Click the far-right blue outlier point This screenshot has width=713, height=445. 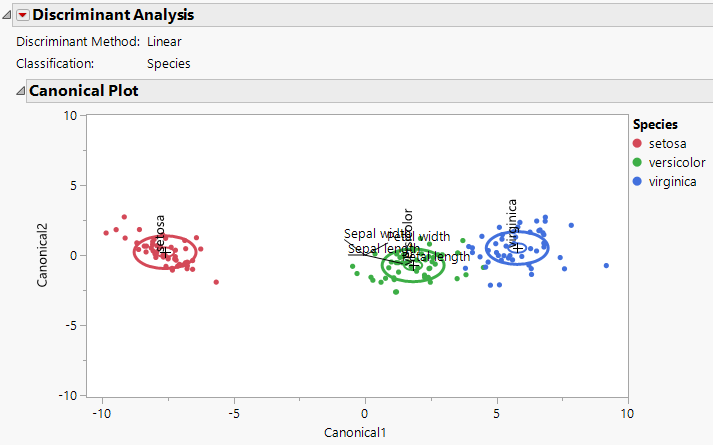click(606, 266)
